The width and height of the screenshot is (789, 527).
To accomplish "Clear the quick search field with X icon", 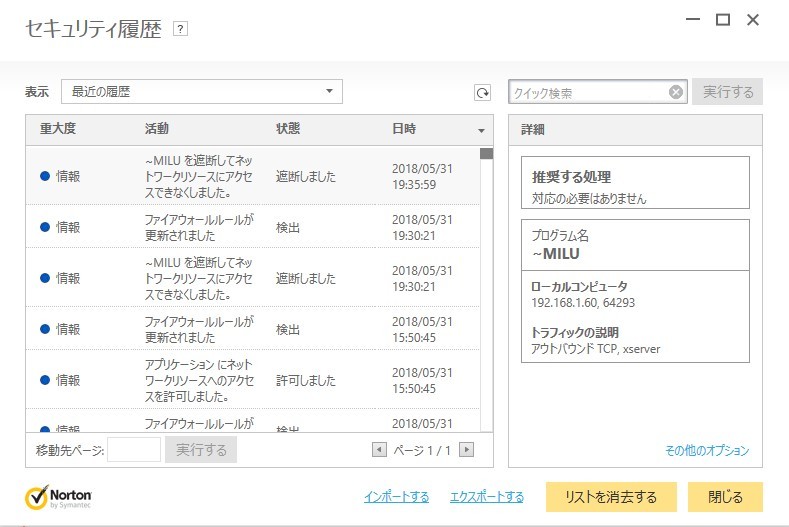I will pyautogui.click(x=676, y=93).
